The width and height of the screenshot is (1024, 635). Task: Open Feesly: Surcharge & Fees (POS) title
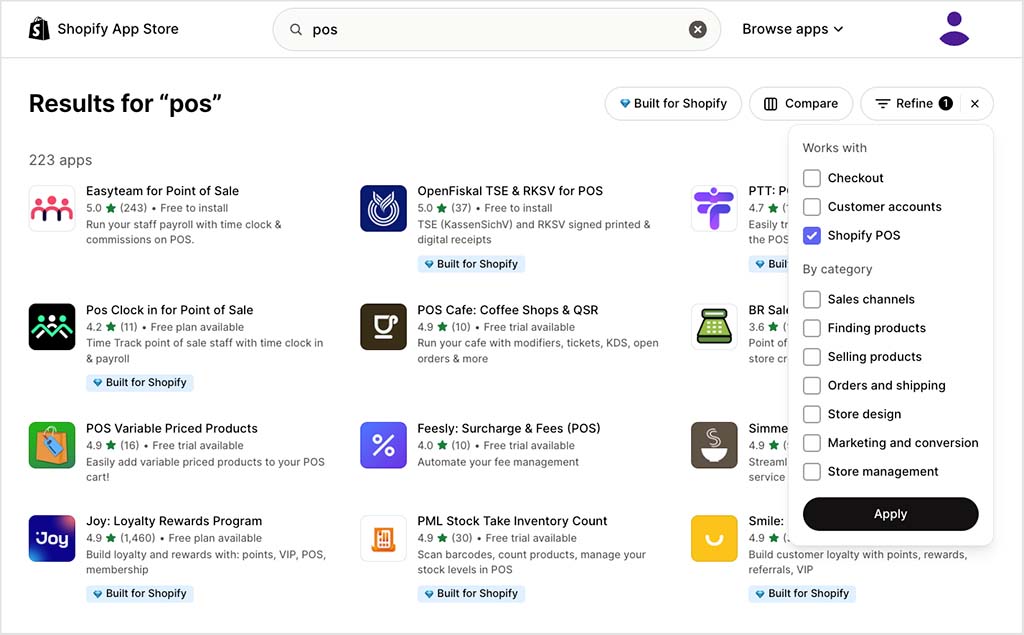pyautogui.click(x=509, y=429)
